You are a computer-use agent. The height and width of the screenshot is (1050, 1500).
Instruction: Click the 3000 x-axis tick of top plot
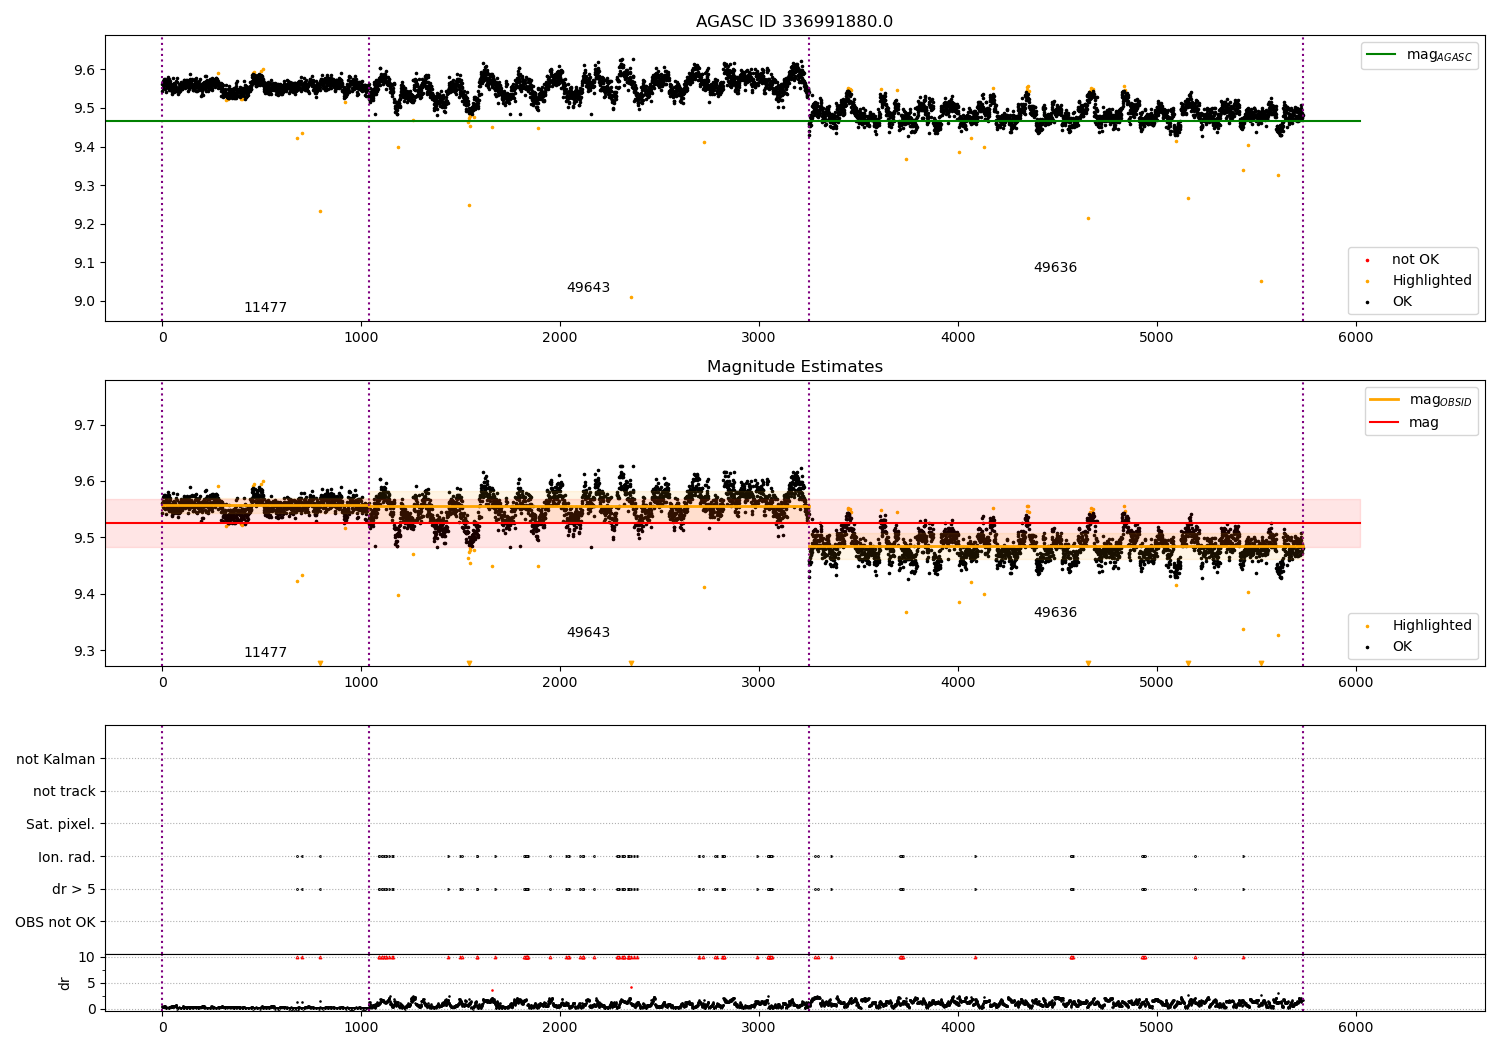pos(759,337)
